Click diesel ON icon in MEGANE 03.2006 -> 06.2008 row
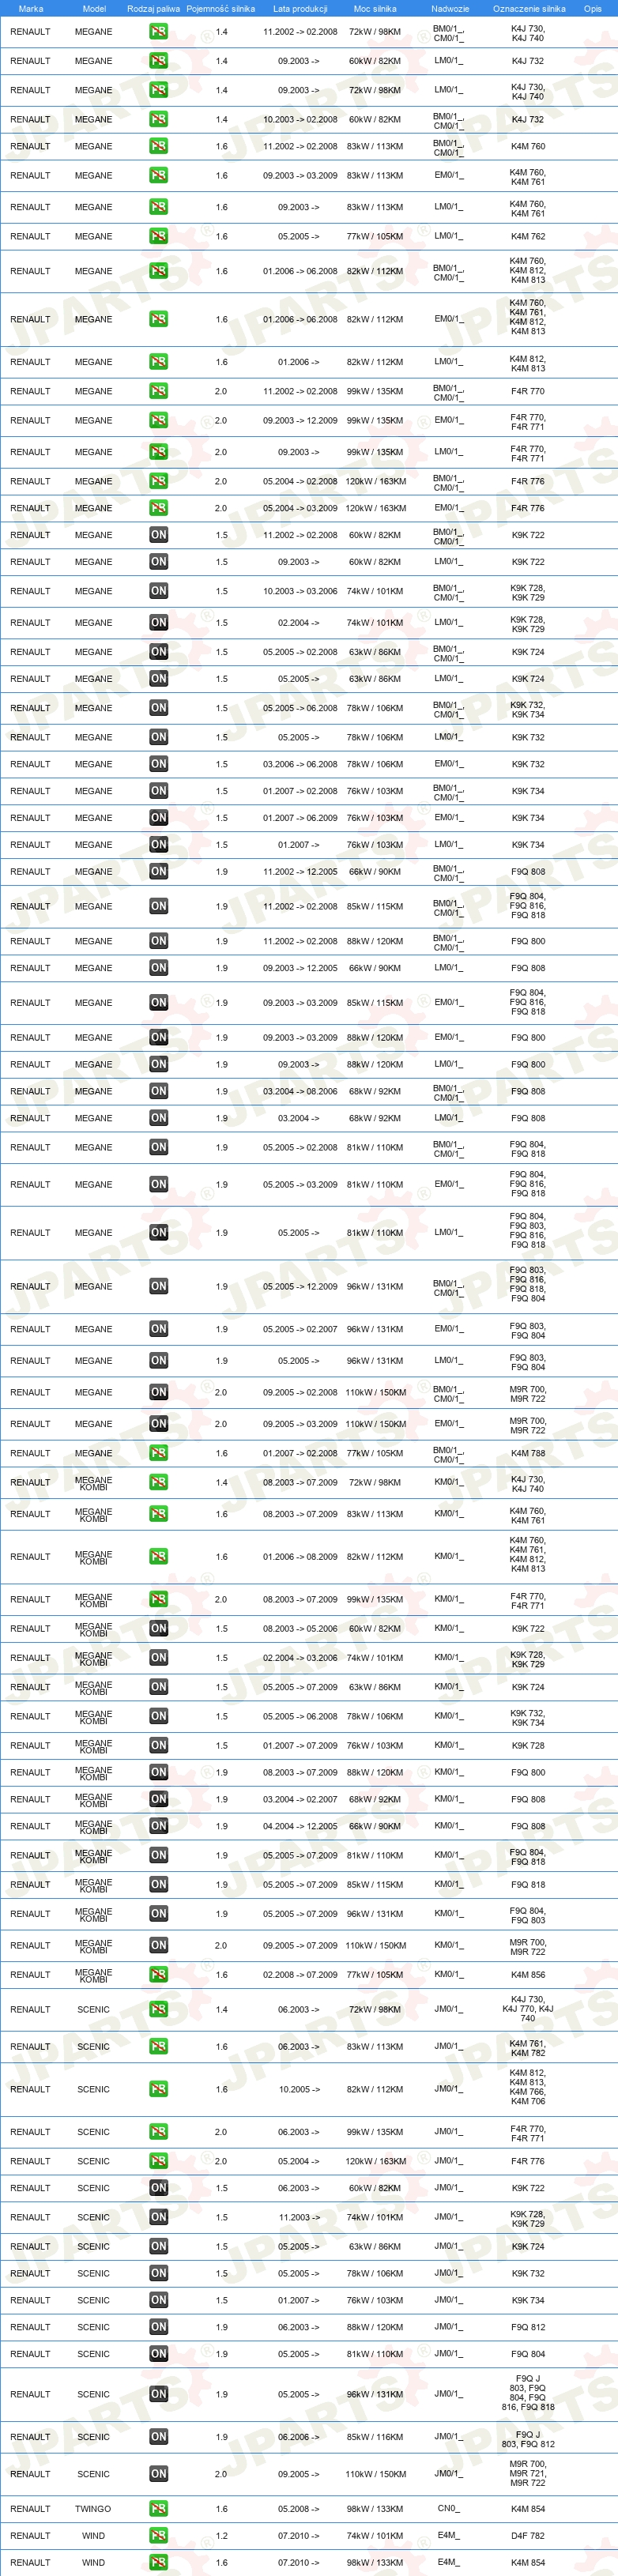The image size is (618, 2576). click(x=158, y=764)
